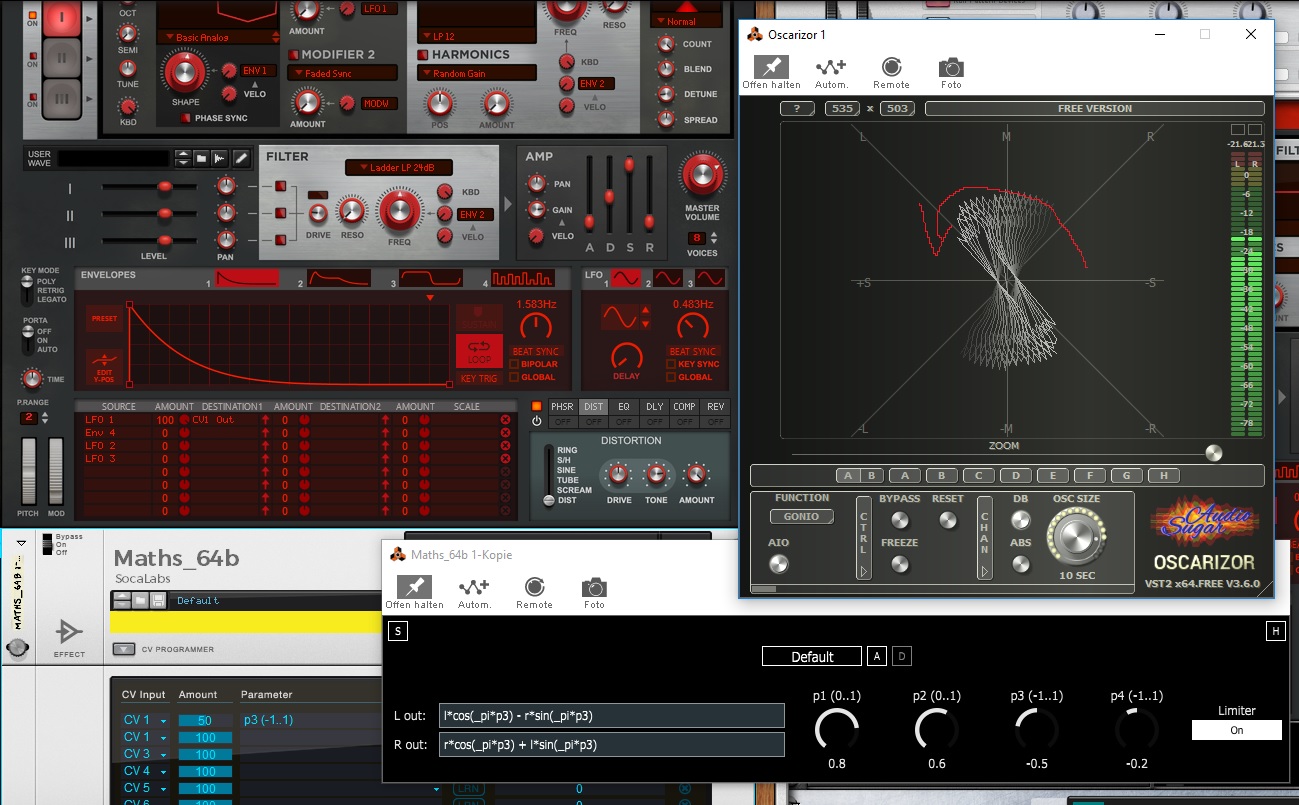Click Foto camera icon in Maths_64b window
The height and width of the screenshot is (805, 1299).
coord(594,592)
